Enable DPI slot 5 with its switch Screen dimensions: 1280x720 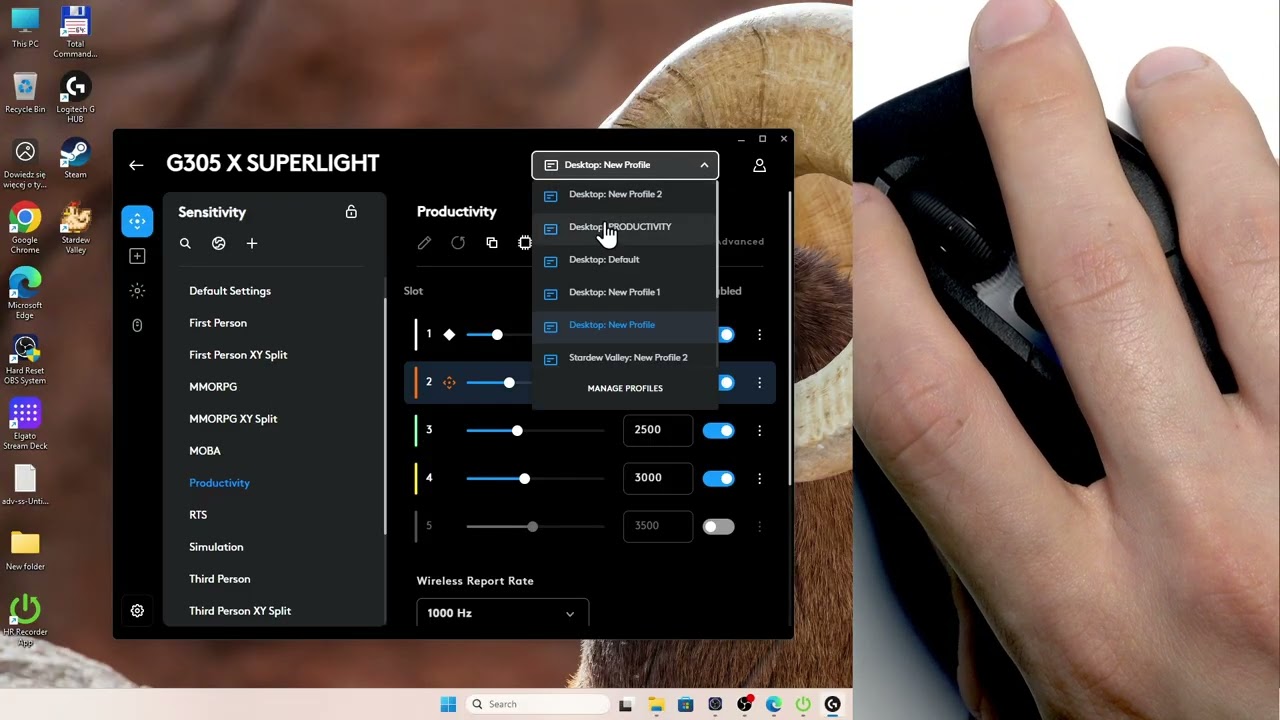(x=718, y=527)
